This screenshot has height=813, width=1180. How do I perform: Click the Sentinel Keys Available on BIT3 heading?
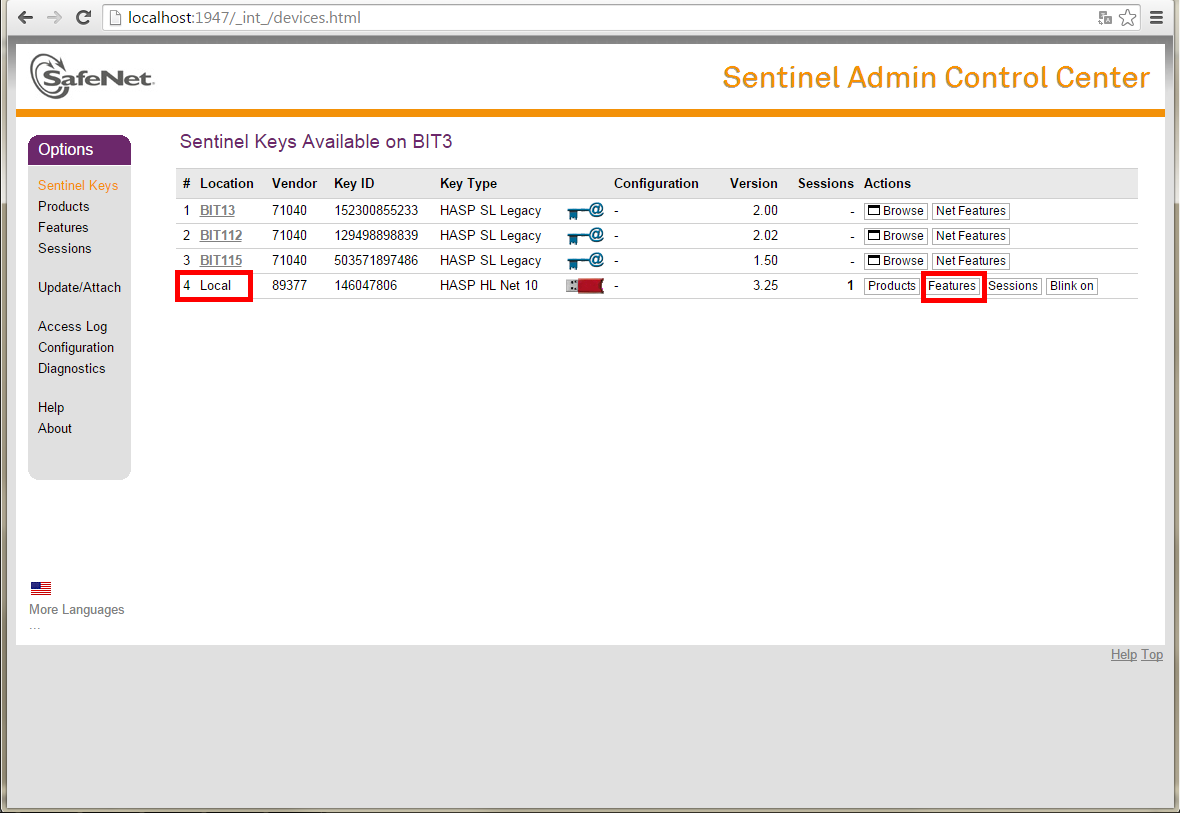tap(316, 142)
